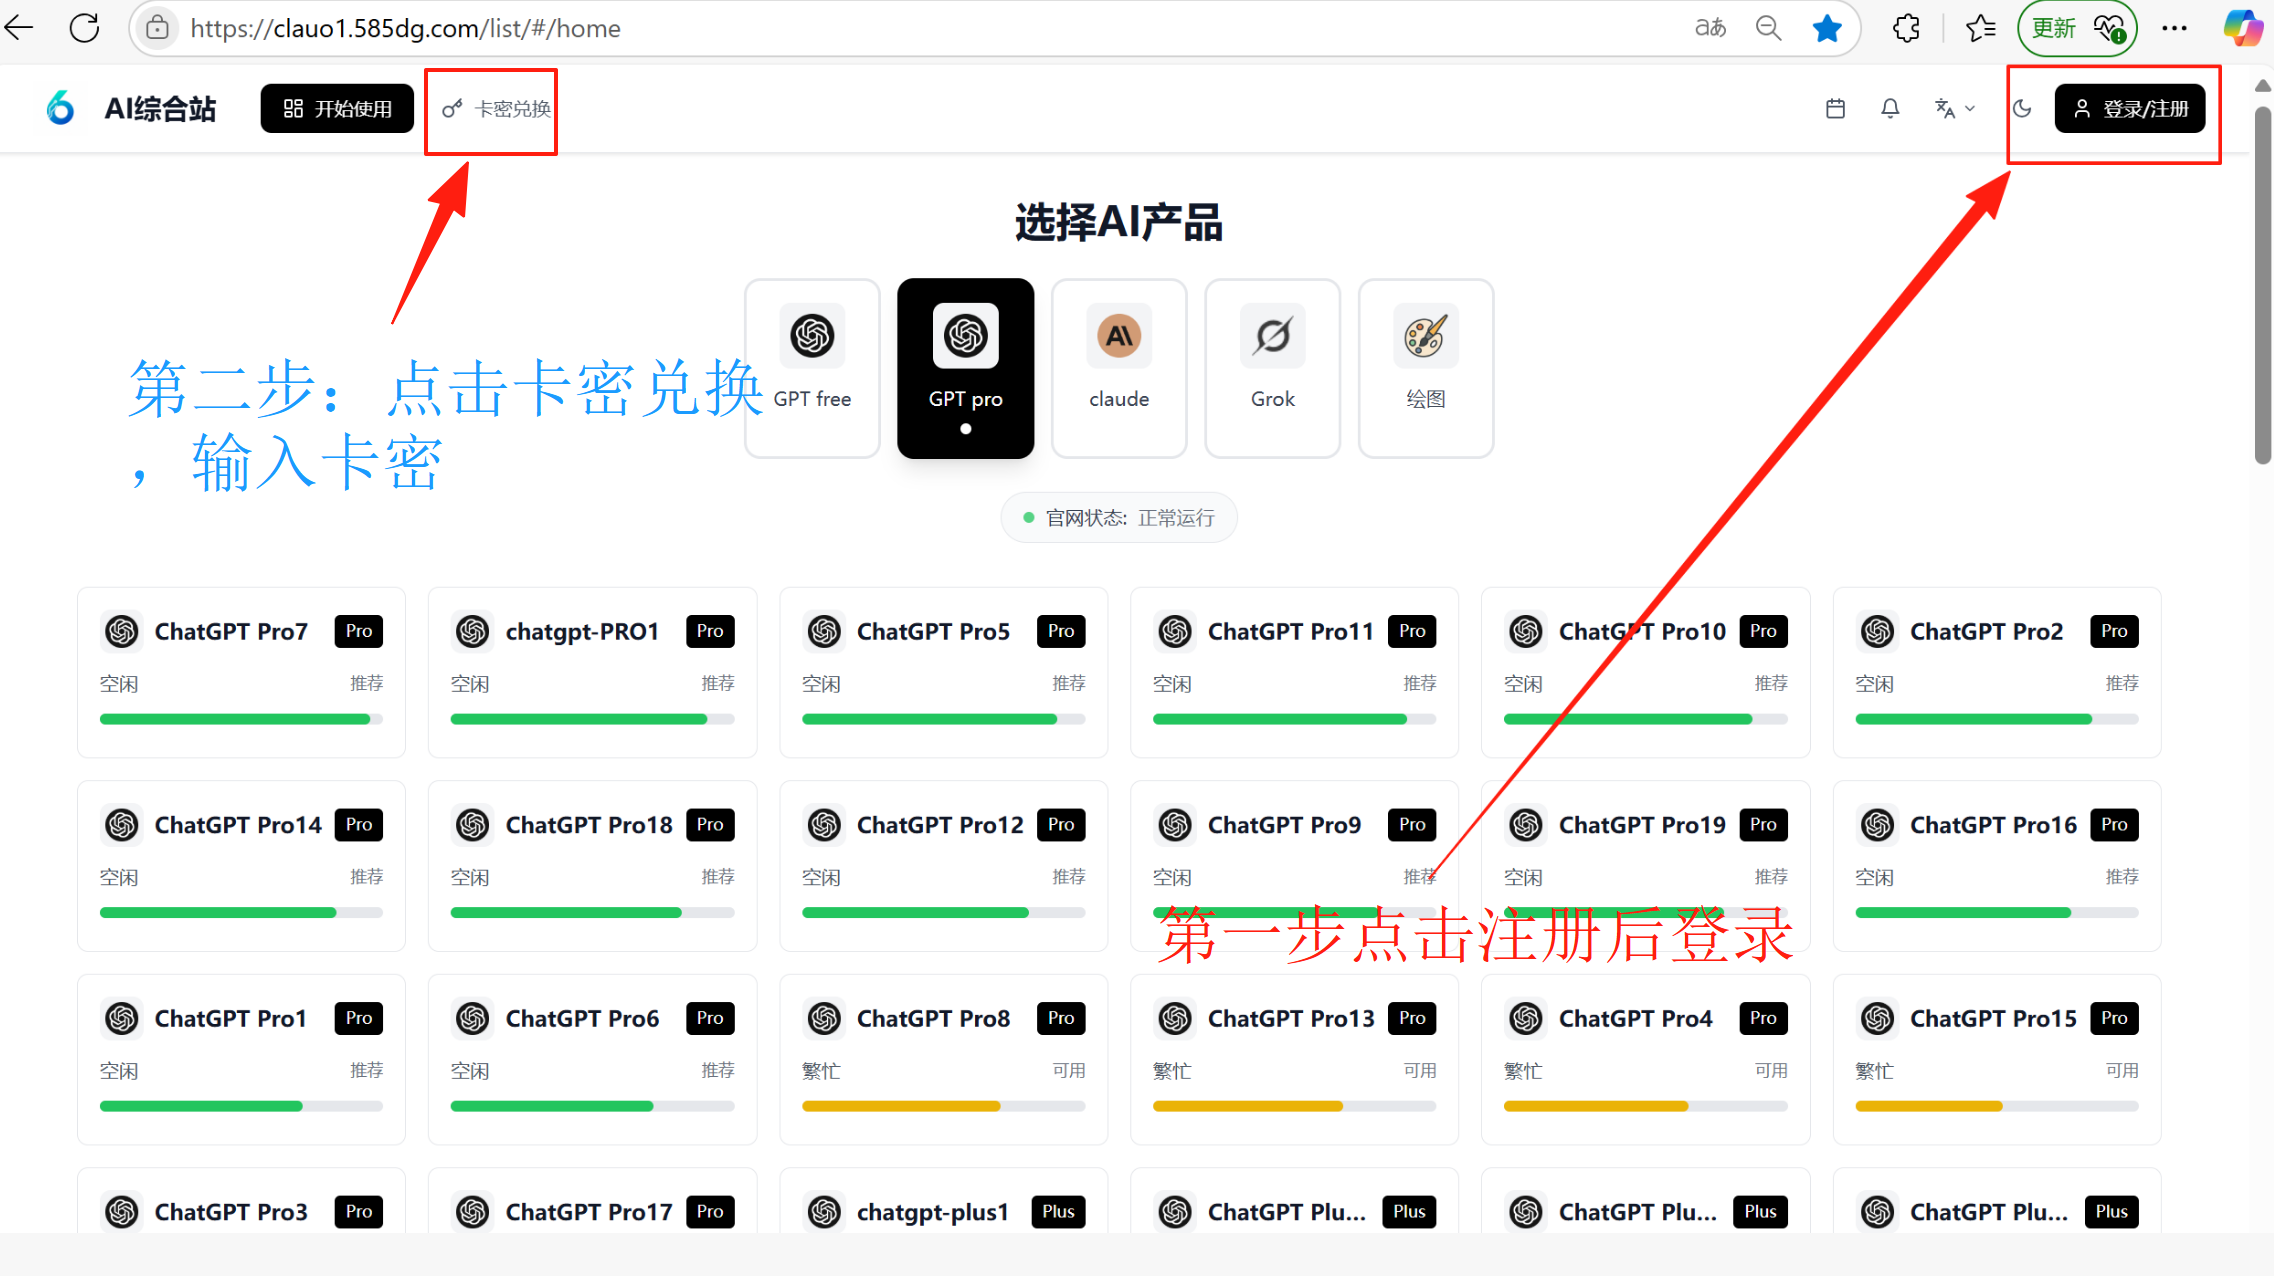This screenshot has height=1276, width=2274.
Task: Click the ChatGPT Pro6 logo icon
Action: point(473,1018)
